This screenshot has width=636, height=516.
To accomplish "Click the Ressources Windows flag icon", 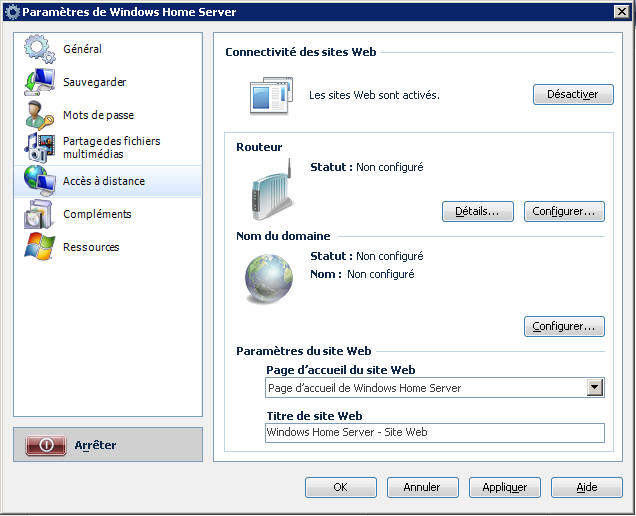I will [x=39, y=246].
